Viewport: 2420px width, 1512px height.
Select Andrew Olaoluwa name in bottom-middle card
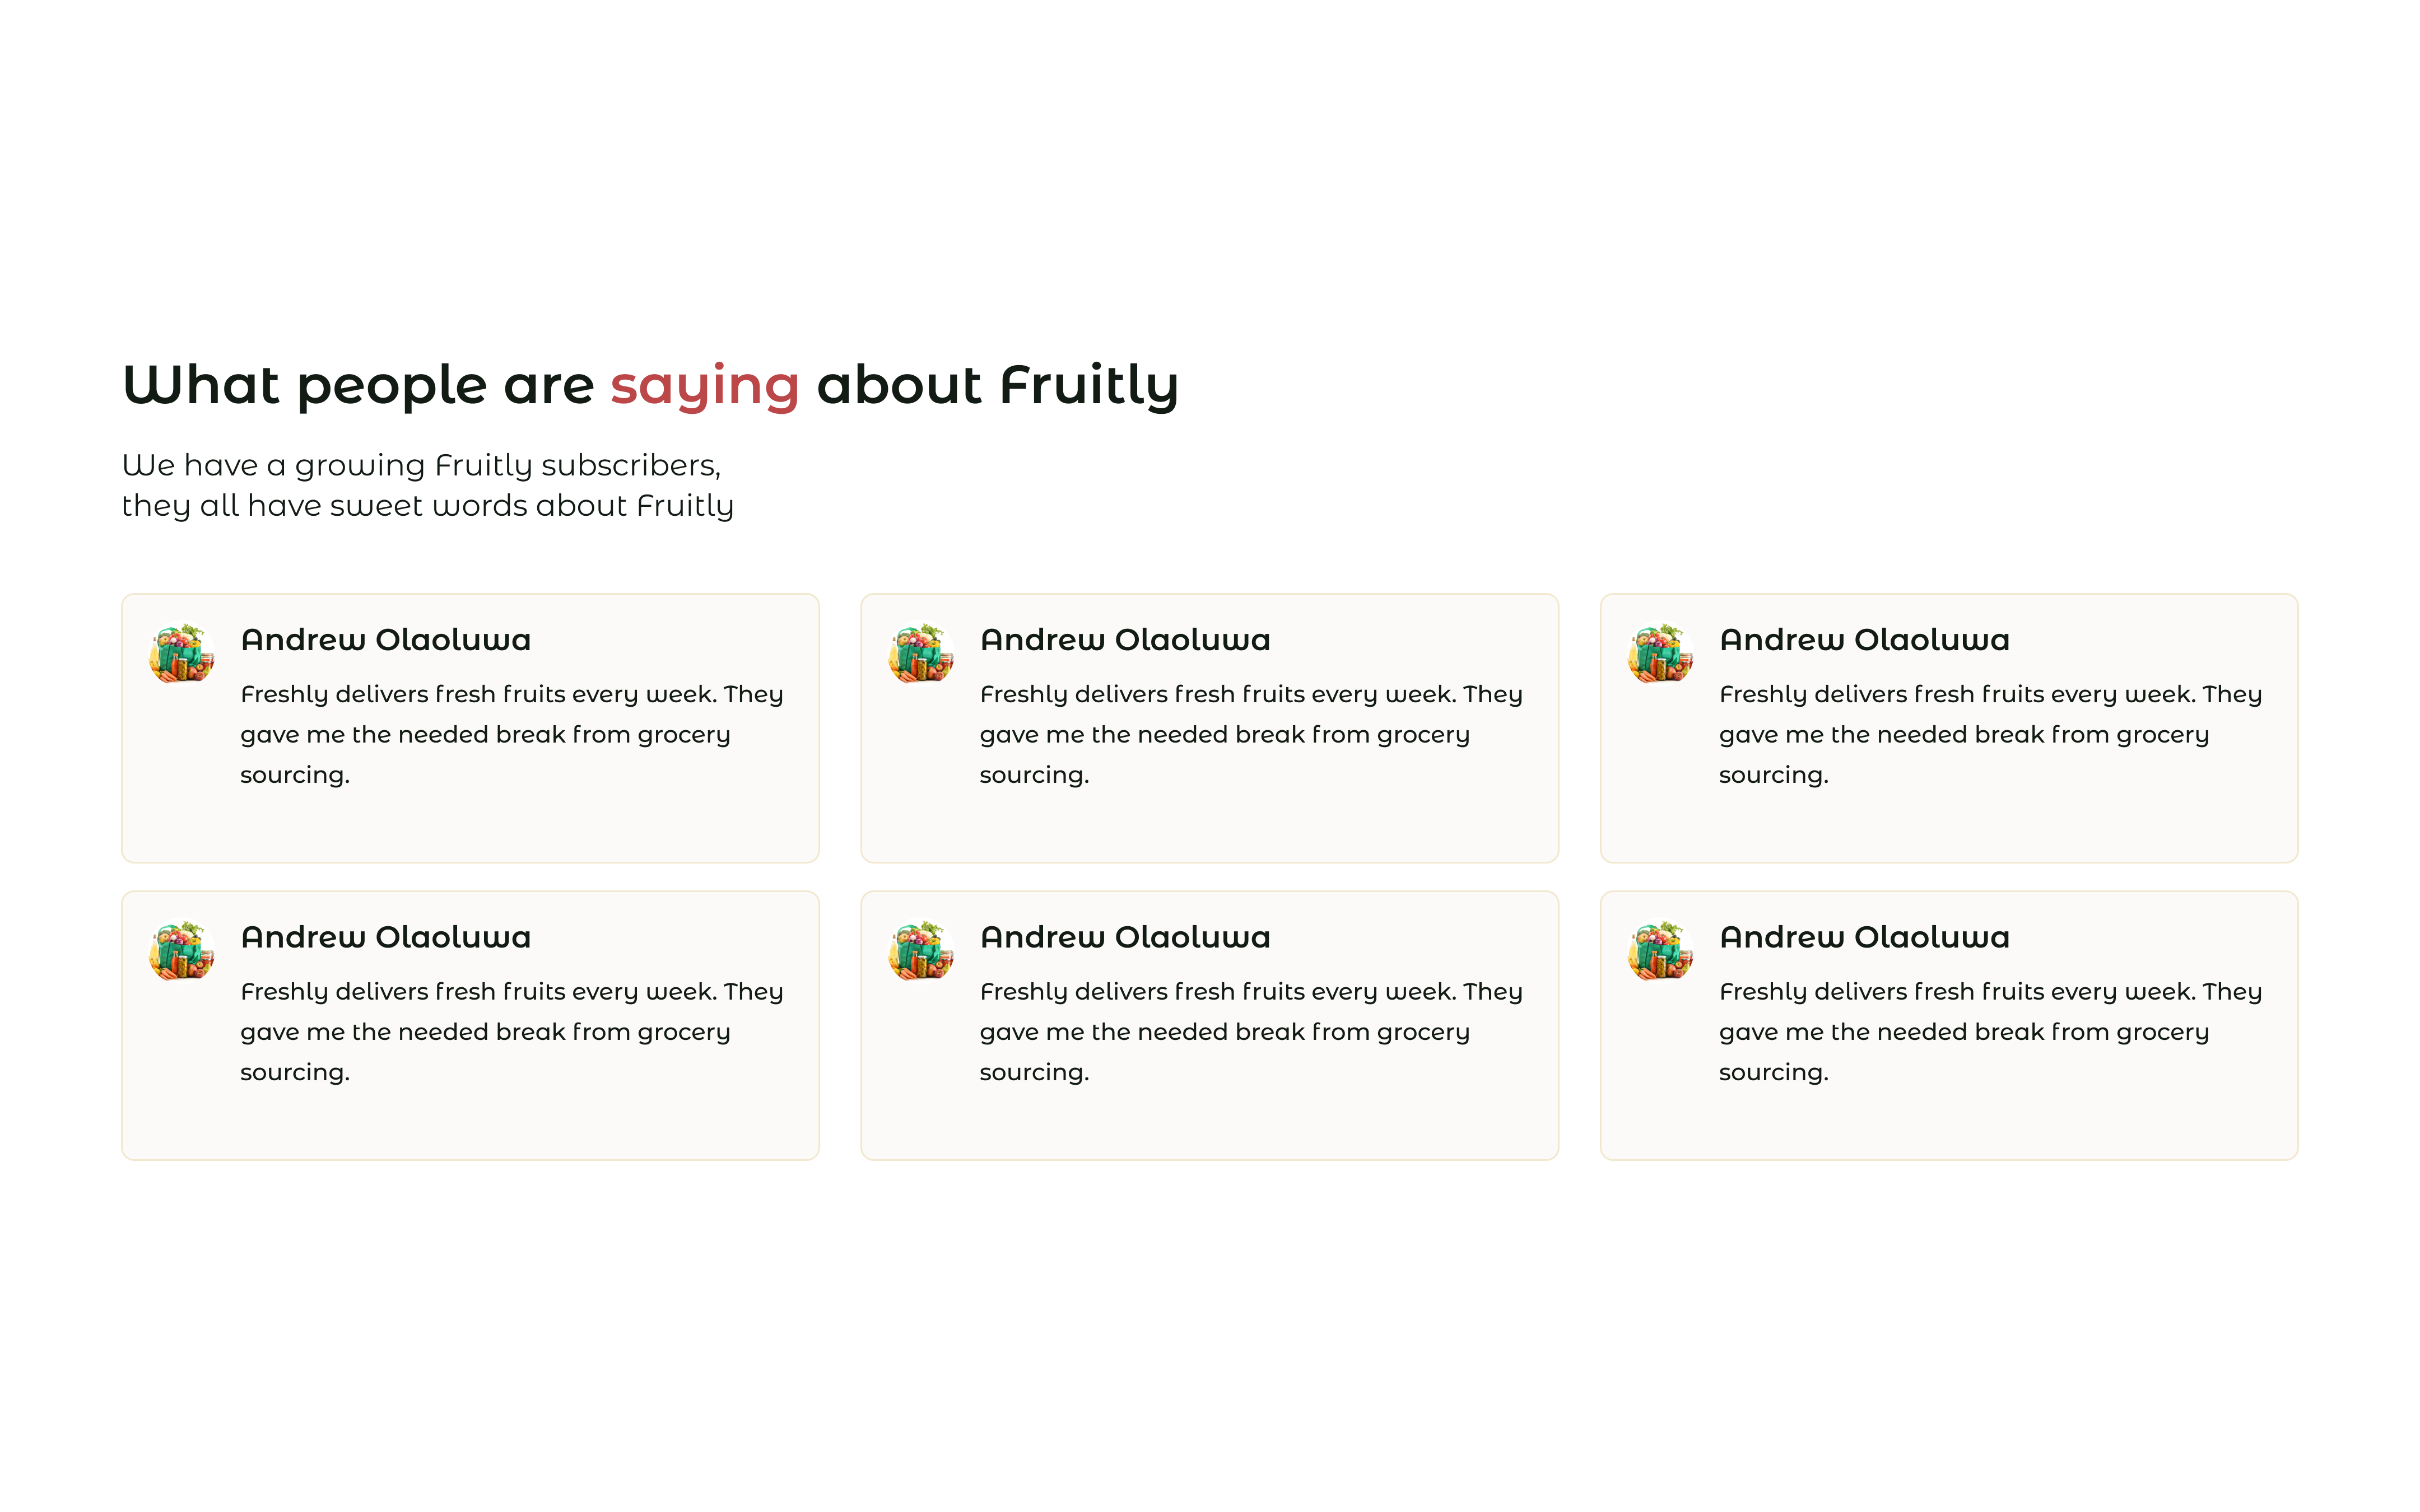(x=1125, y=937)
